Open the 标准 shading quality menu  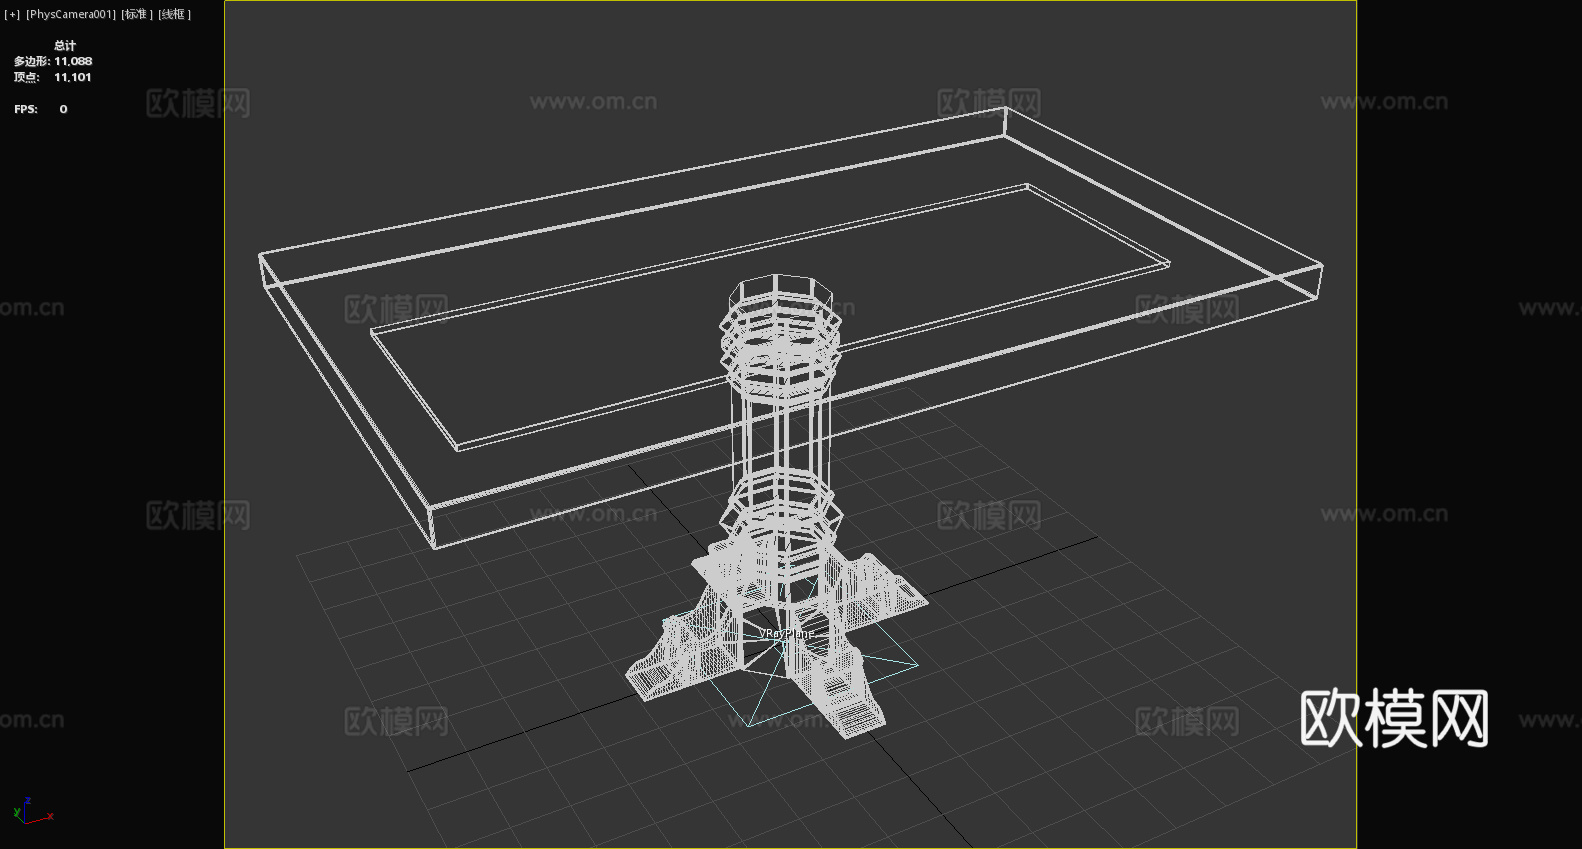pos(137,15)
